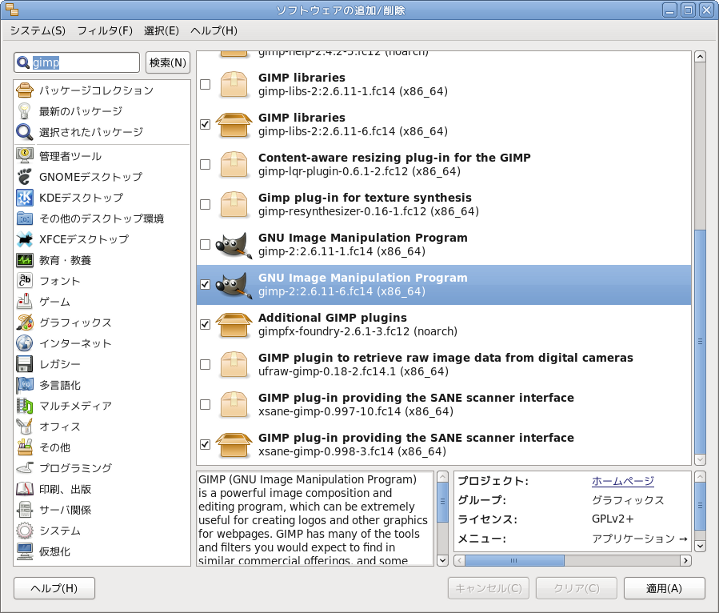Screen dimensions: 719x613
Task: Click the package list scroll up arrow
Action: [x=700, y=57]
